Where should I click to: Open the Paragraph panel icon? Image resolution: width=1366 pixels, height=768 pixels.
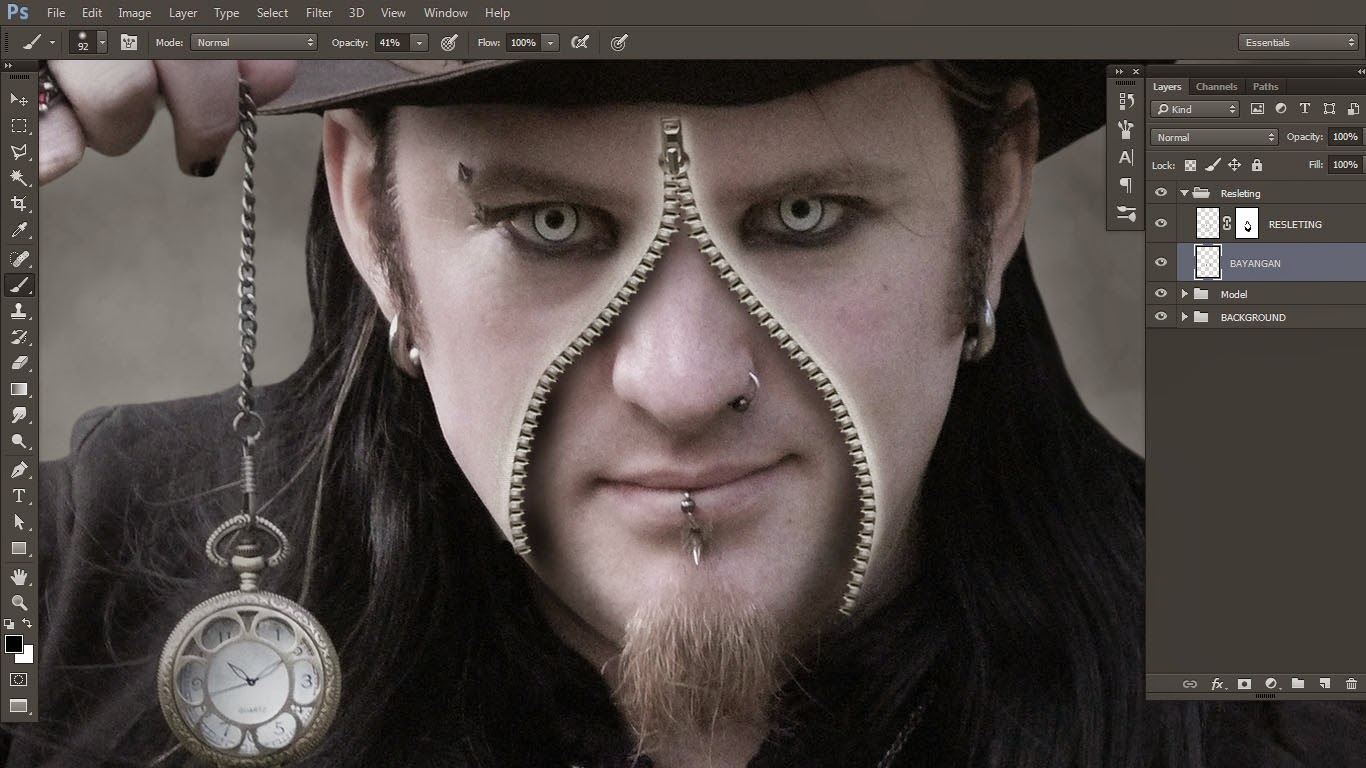click(x=1126, y=185)
